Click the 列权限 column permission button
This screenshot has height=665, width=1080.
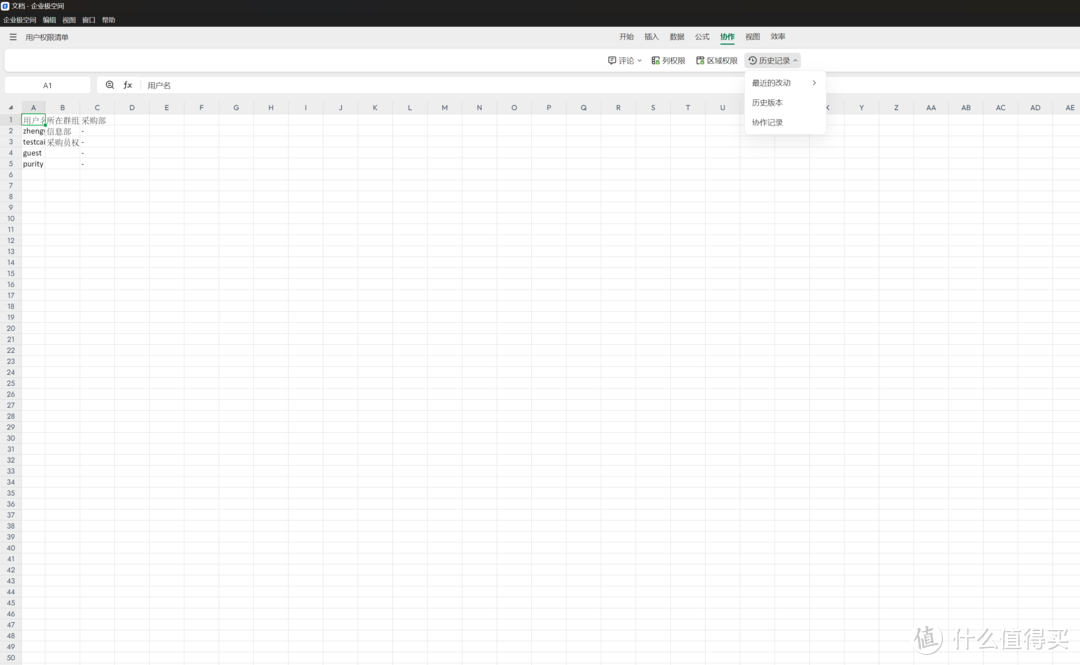coord(668,61)
